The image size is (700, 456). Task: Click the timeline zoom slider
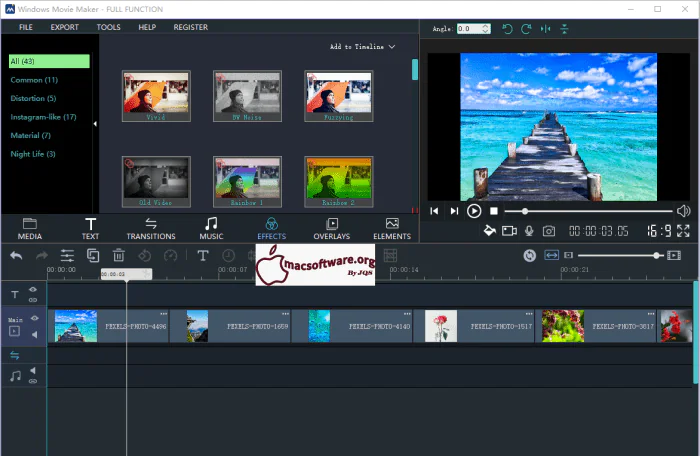click(x=621, y=255)
